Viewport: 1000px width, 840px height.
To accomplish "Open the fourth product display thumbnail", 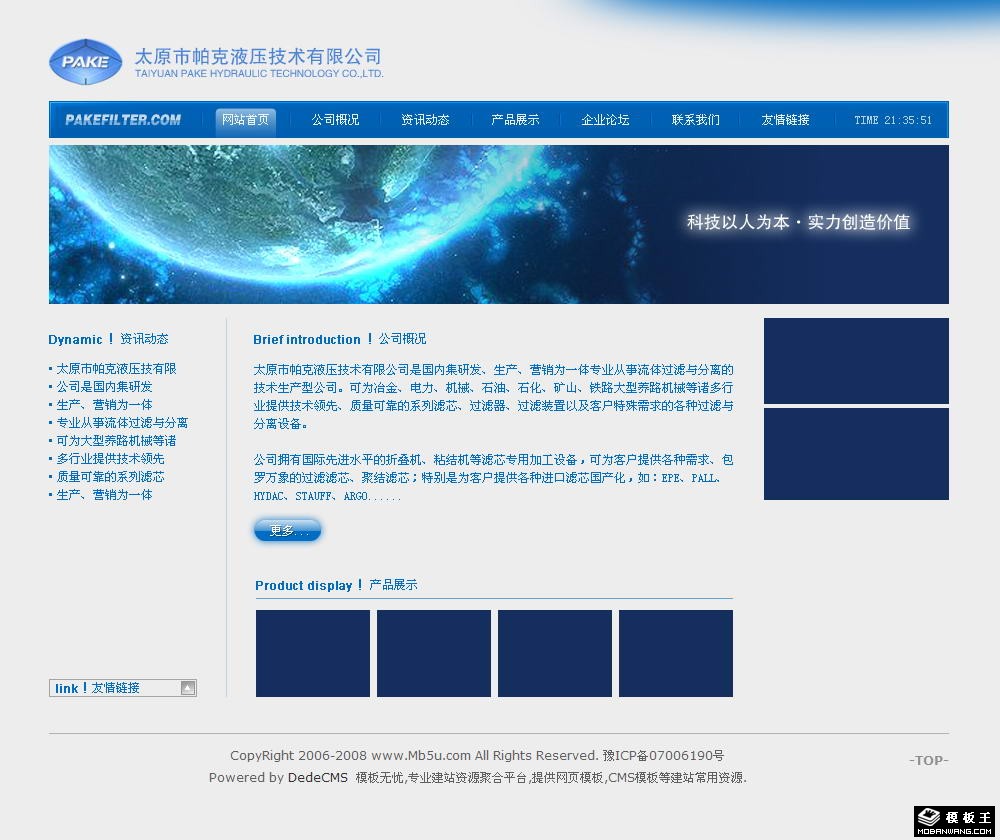I will pos(676,653).
